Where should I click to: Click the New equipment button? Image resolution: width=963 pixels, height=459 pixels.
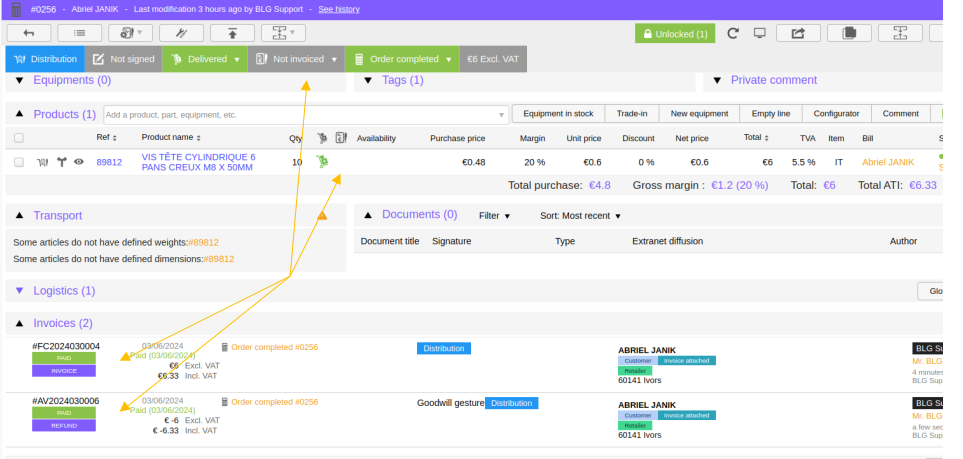700,114
